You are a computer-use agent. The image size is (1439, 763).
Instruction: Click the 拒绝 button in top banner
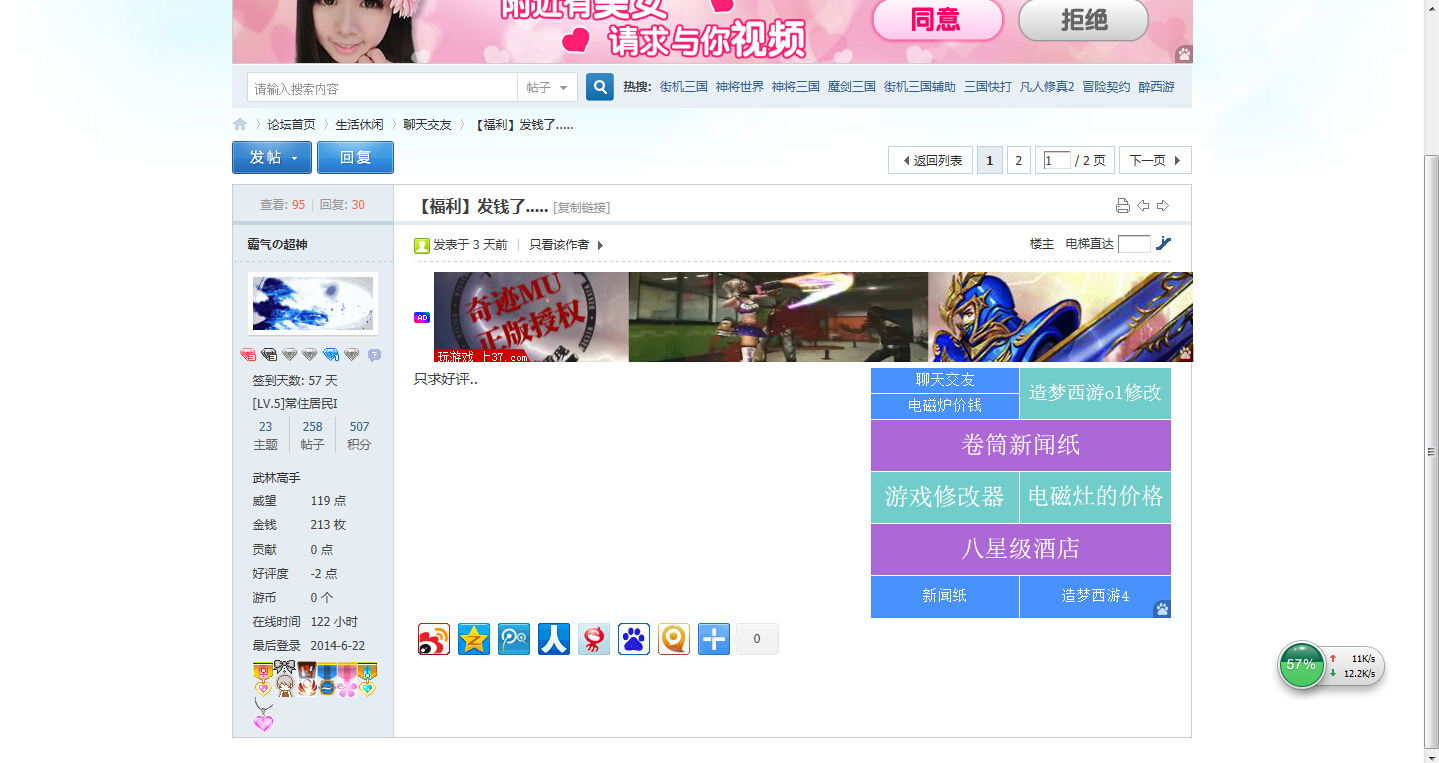coord(1084,20)
